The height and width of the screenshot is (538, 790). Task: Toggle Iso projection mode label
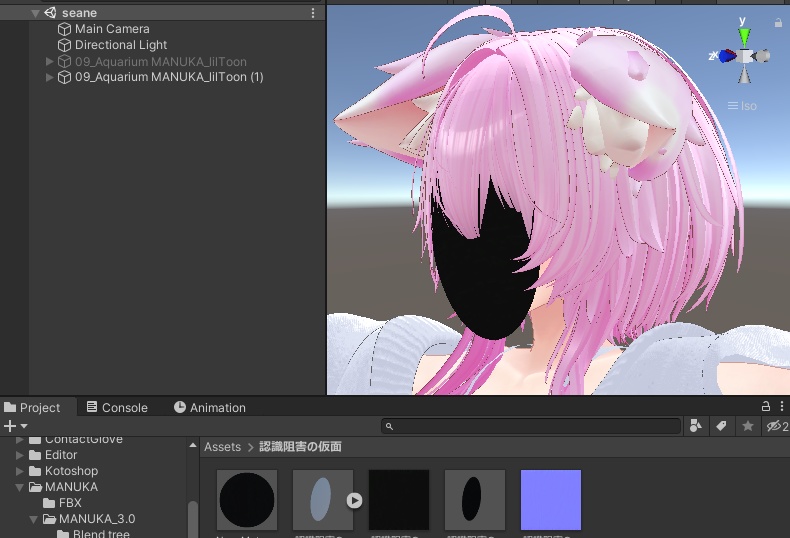pos(742,106)
